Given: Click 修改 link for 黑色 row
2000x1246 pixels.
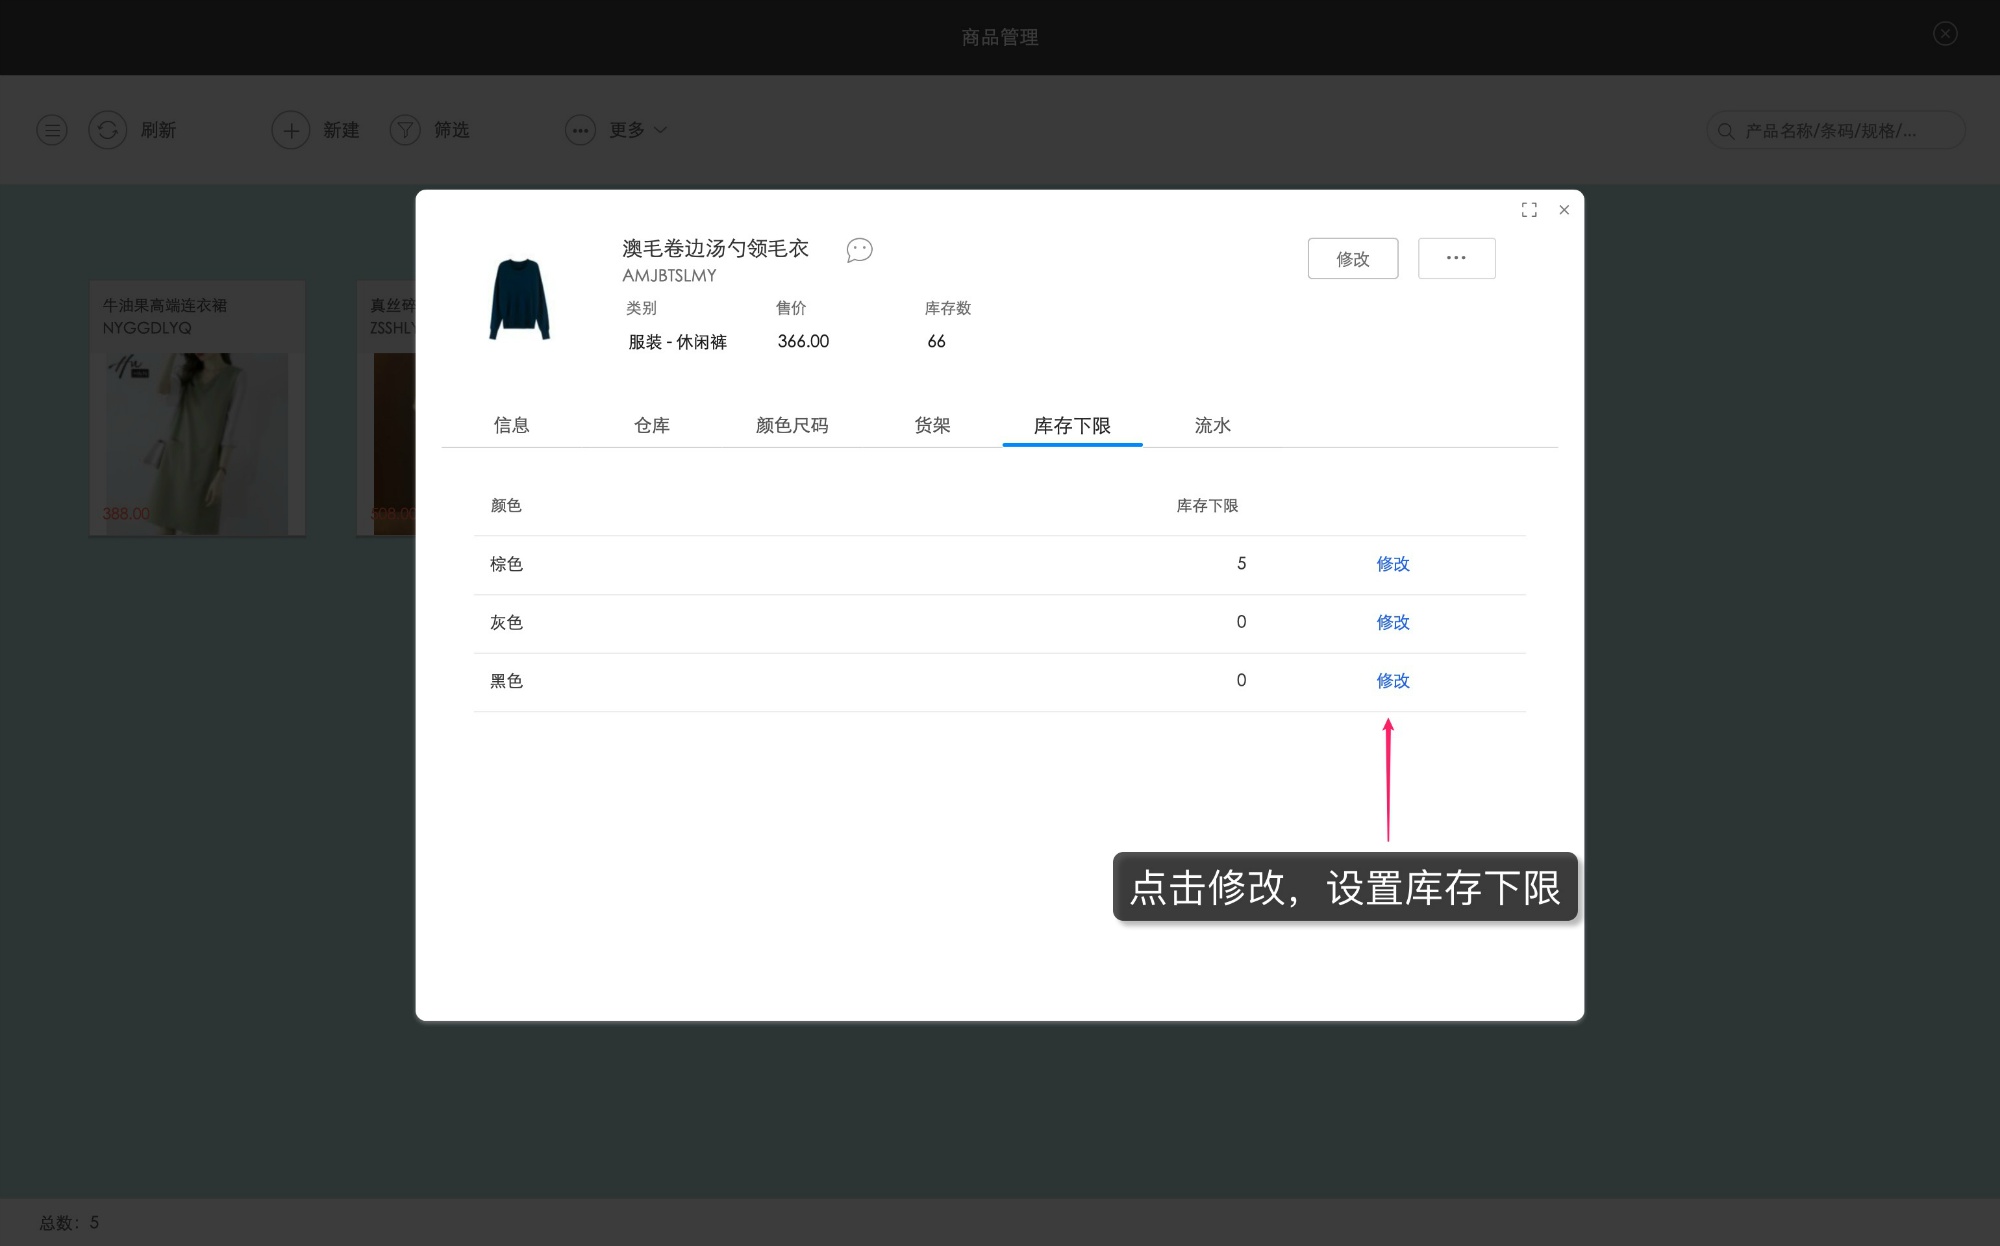Looking at the screenshot, I should (1393, 681).
